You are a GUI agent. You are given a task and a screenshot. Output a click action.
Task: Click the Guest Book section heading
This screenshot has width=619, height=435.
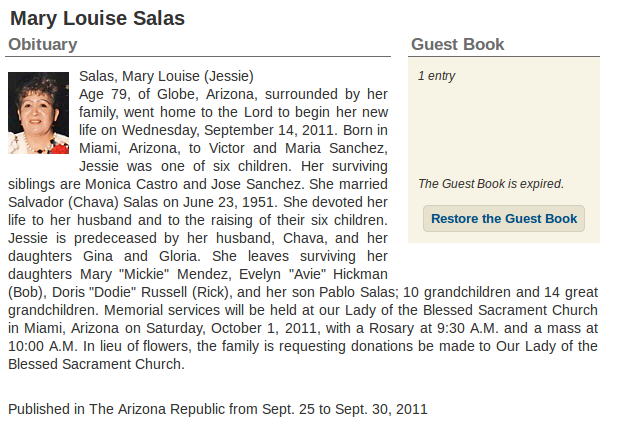point(458,44)
